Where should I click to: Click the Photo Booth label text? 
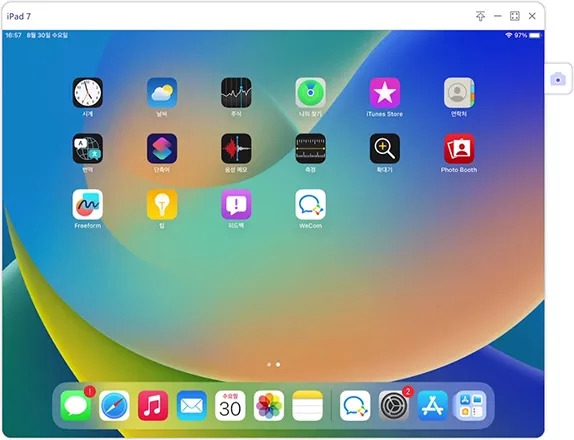click(x=459, y=170)
